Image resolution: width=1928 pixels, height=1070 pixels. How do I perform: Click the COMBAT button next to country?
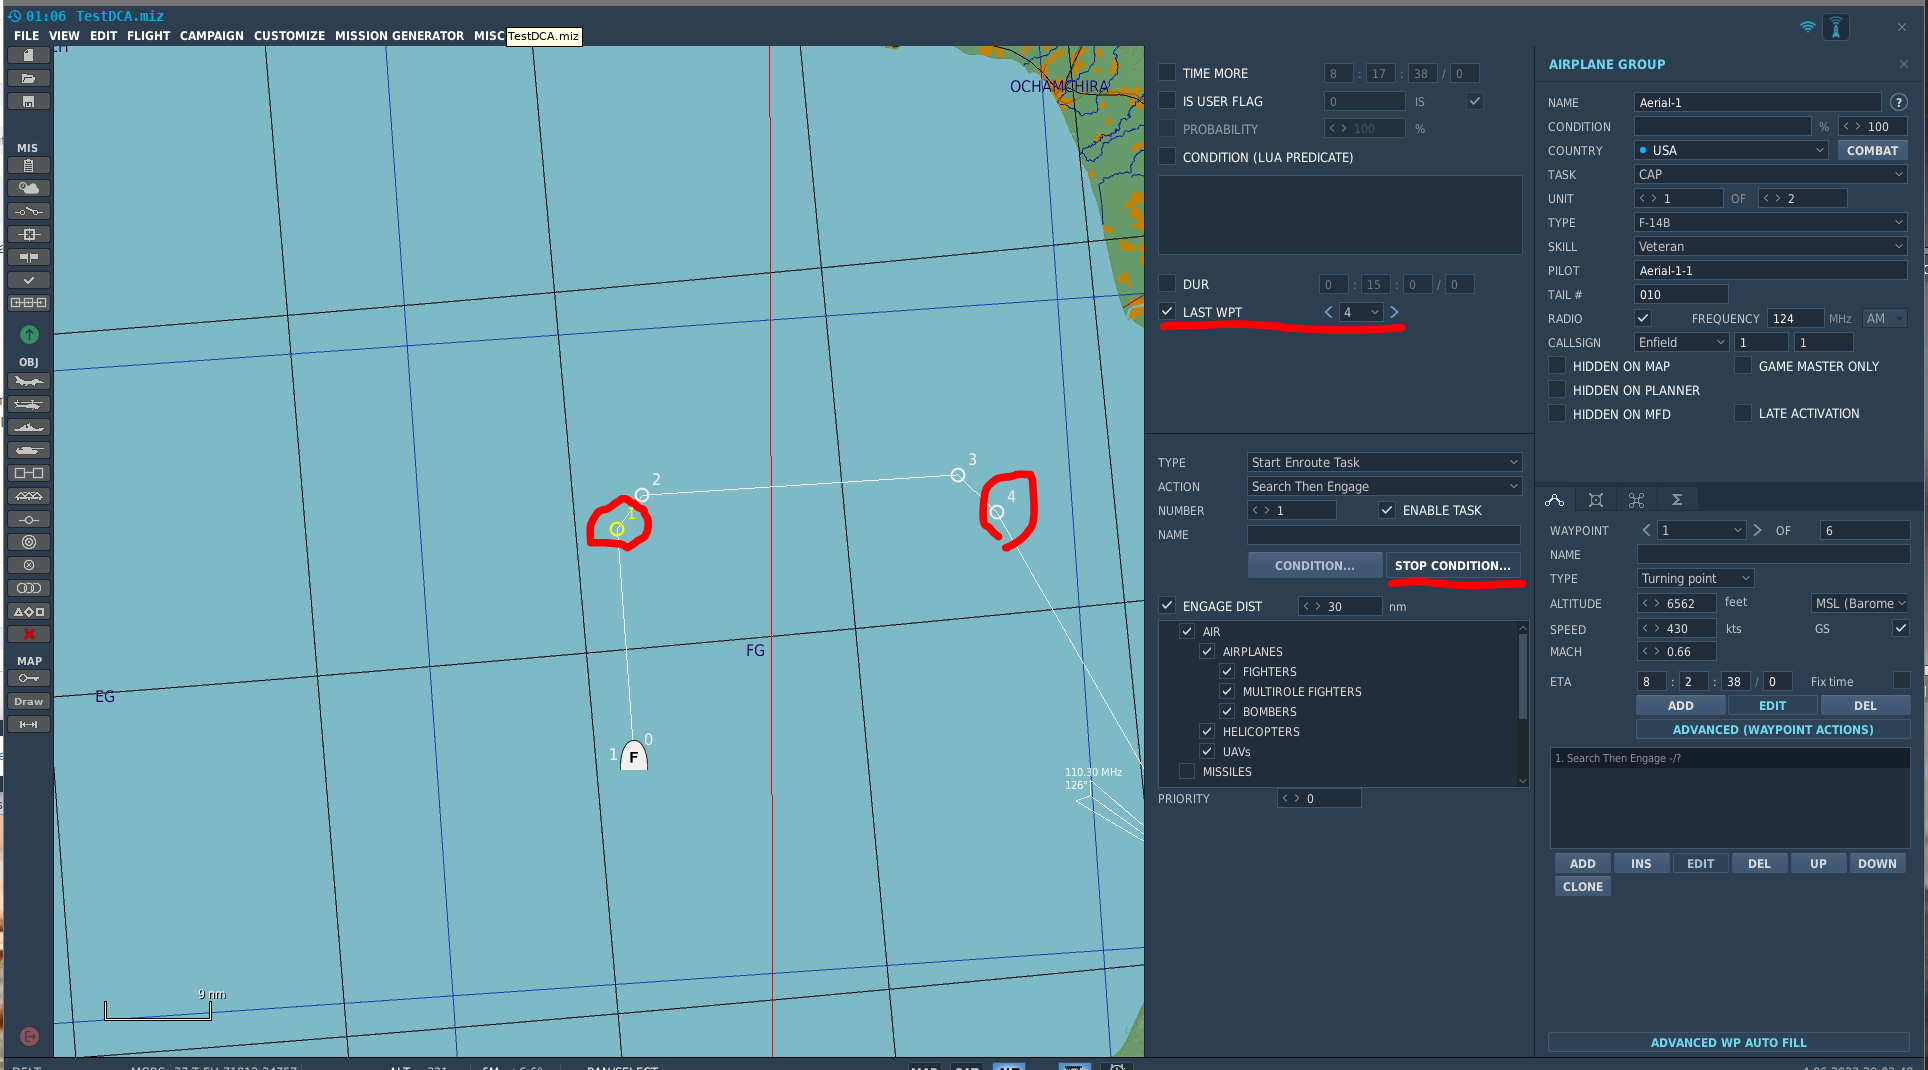pos(1872,150)
